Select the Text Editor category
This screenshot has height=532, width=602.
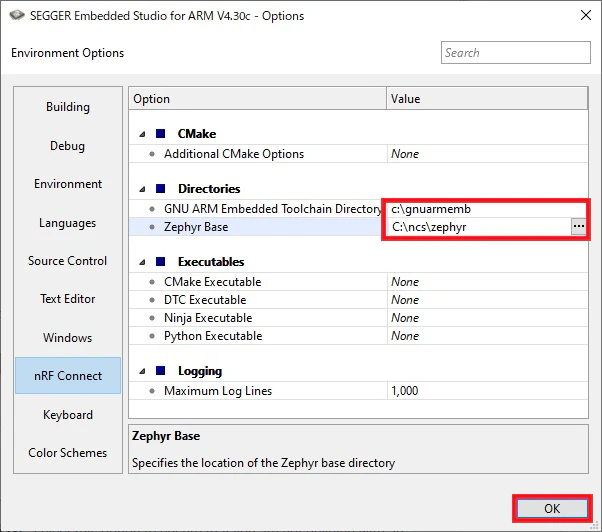68,299
